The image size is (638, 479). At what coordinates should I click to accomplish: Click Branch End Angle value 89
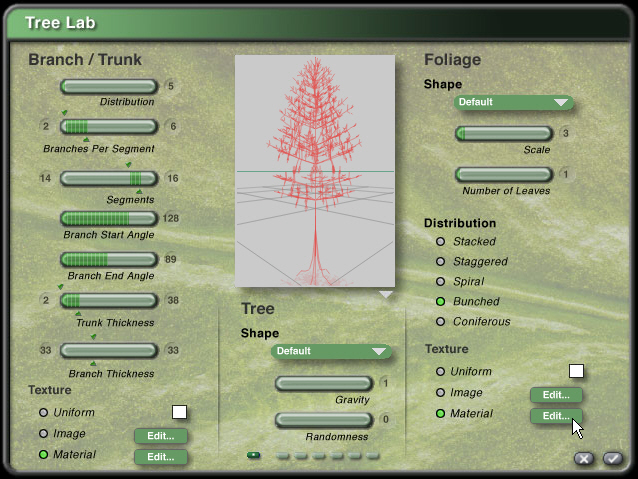[x=170, y=260]
